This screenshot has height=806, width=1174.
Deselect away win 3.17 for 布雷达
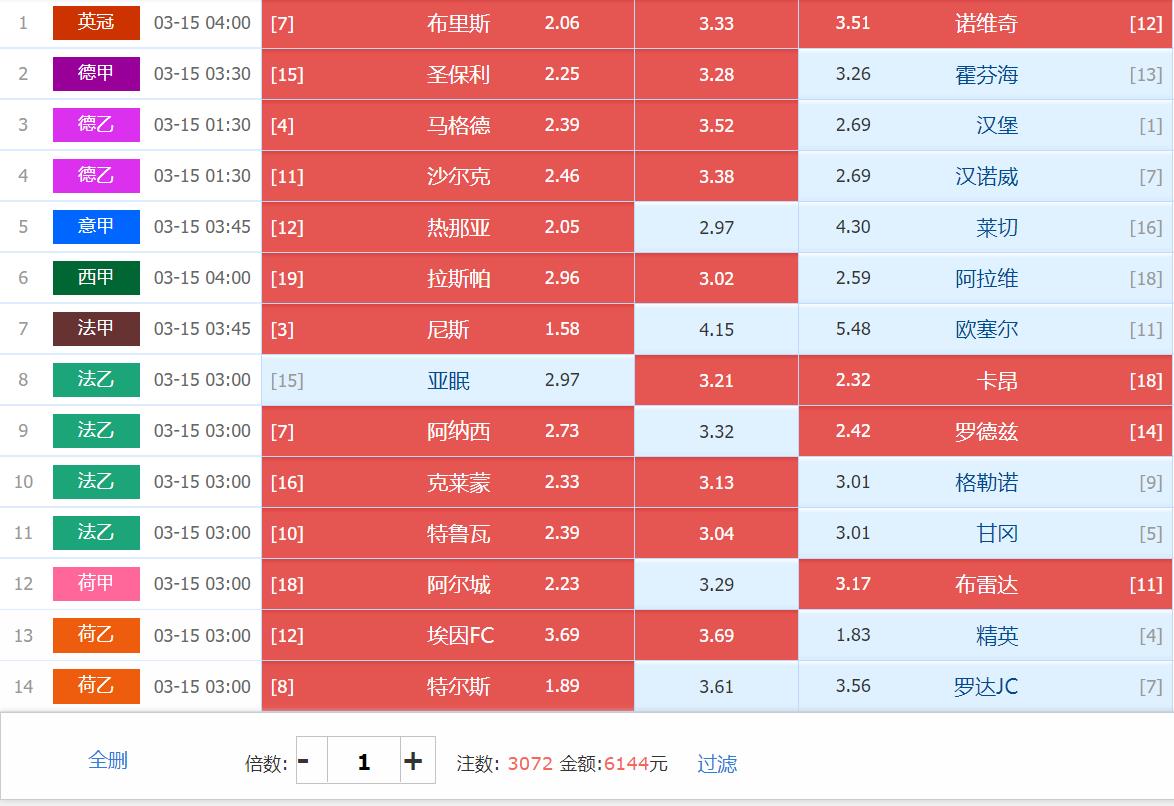pos(986,584)
